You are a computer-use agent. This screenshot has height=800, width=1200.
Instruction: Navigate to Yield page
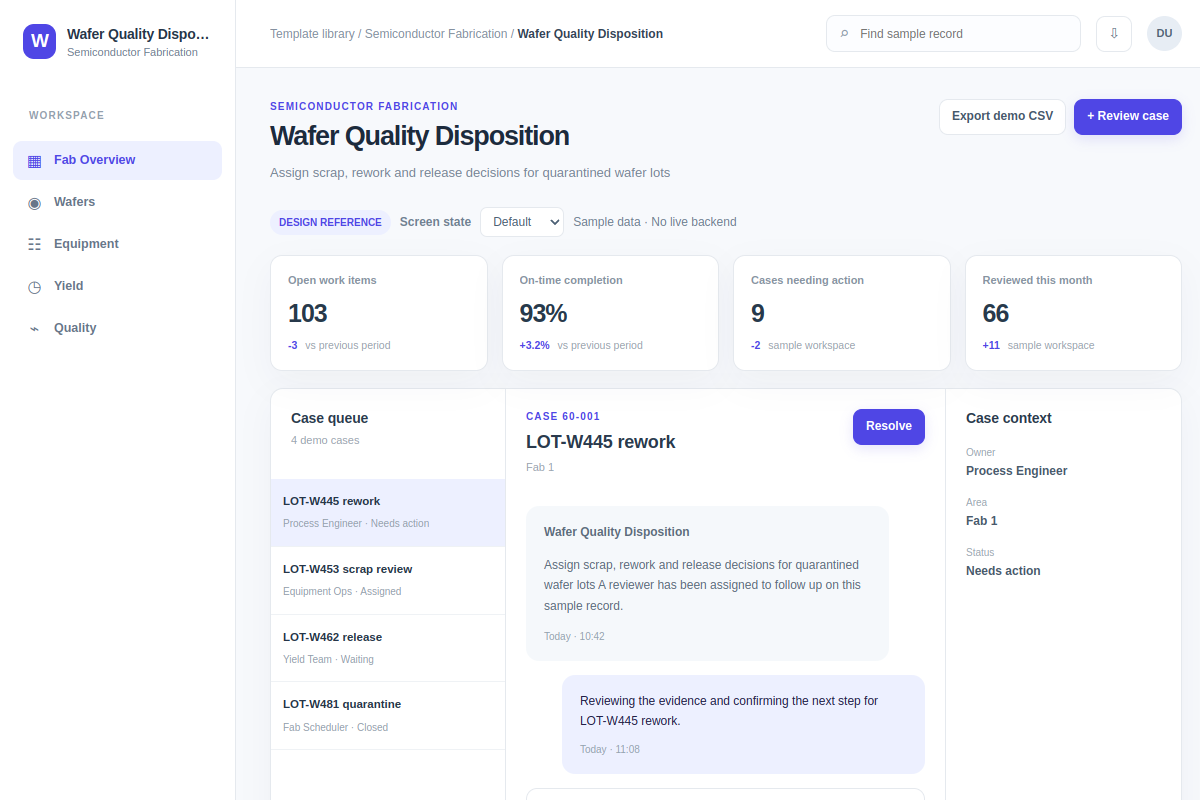pyautogui.click(x=117, y=286)
